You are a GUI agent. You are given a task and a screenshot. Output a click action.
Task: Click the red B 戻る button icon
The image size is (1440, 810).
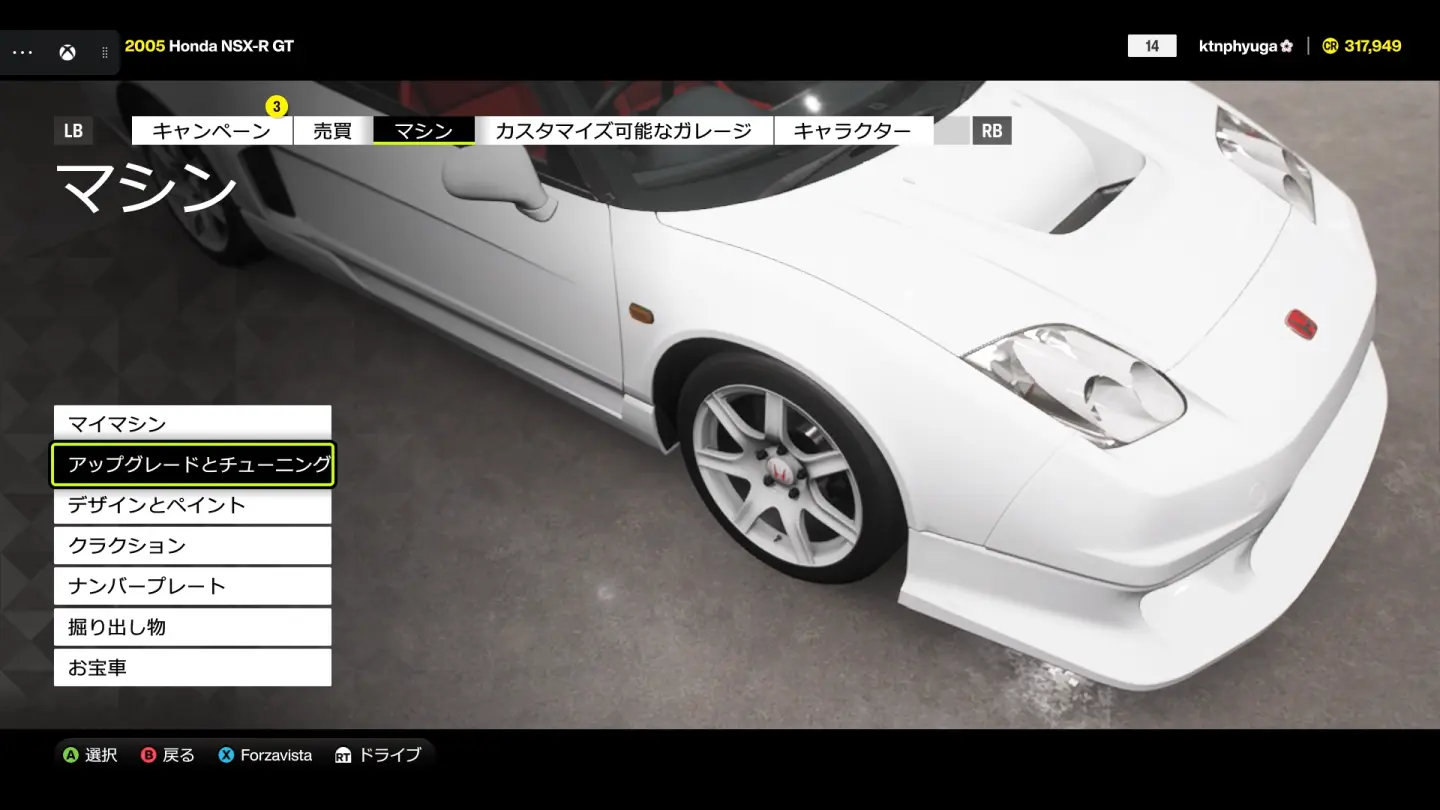pos(148,755)
